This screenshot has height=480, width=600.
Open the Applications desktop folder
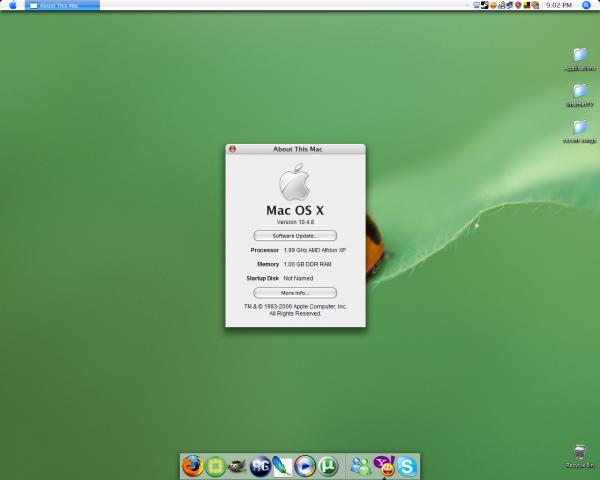(580, 59)
